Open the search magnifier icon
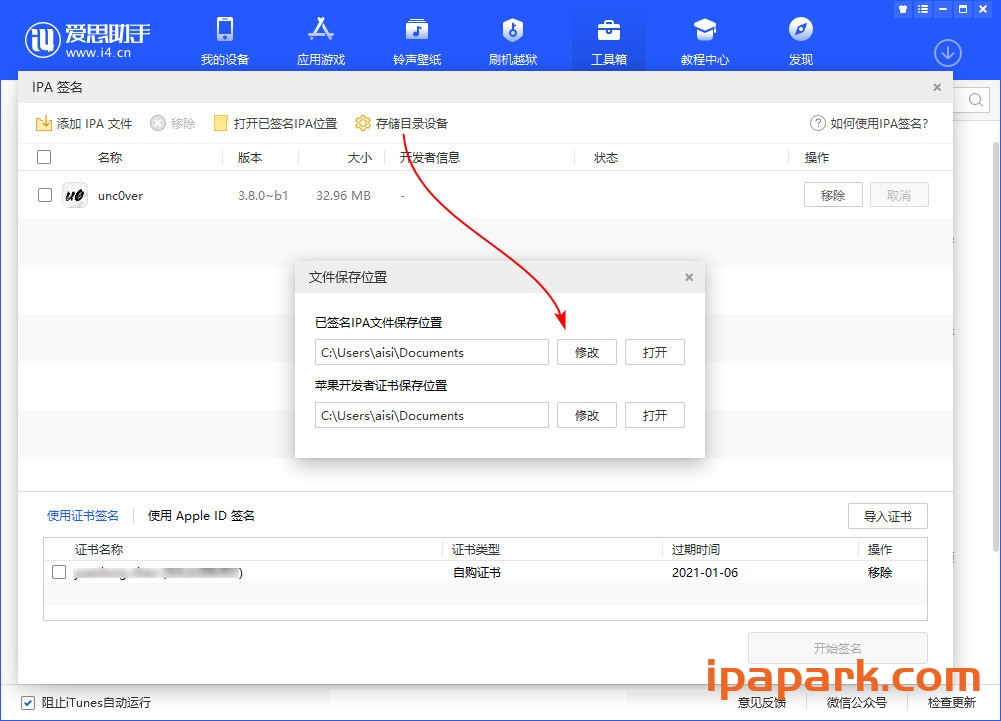The width and height of the screenshot is (1001, 721). [x=974, y=100]
